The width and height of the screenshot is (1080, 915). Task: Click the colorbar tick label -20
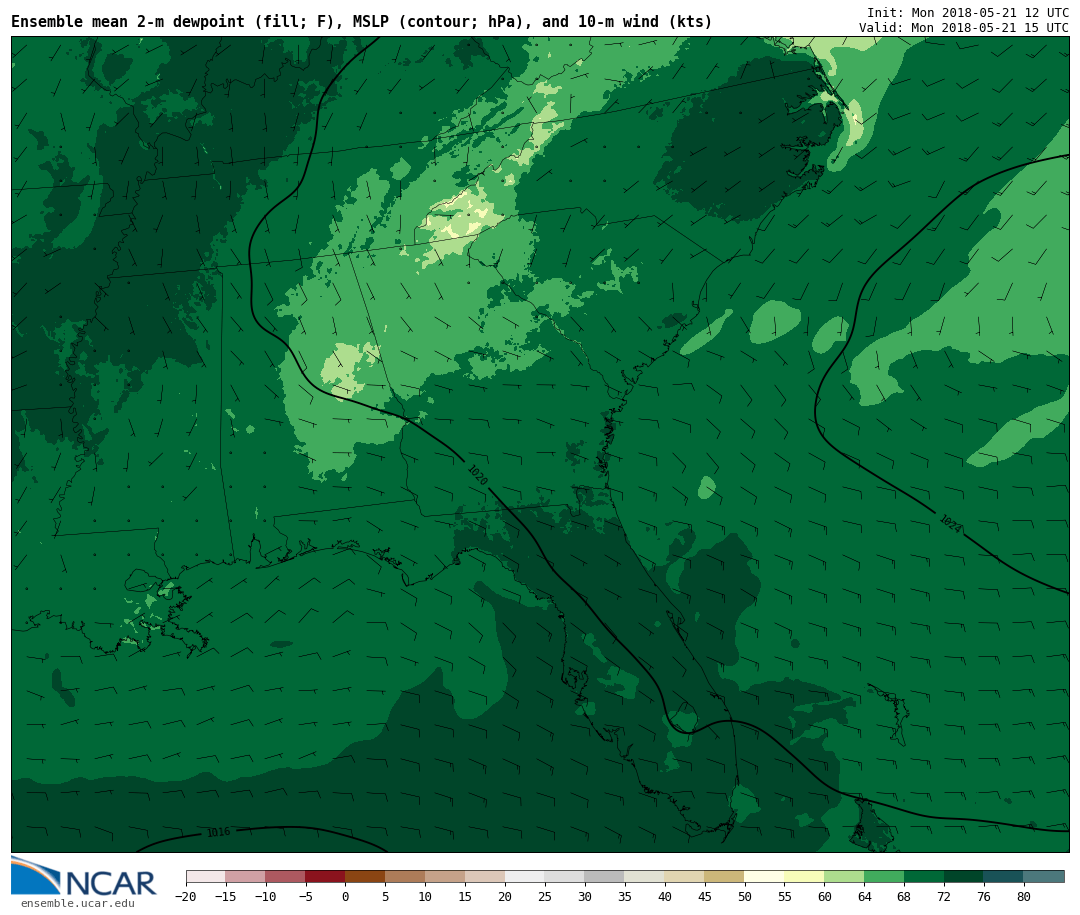(186, 896)
